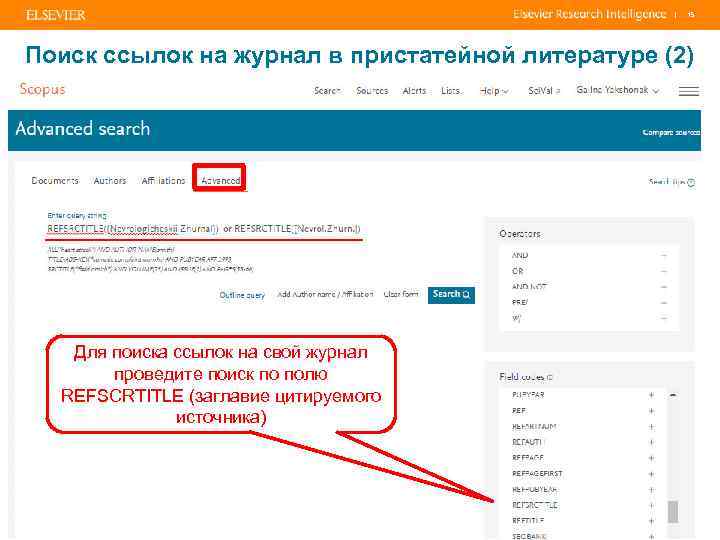This screenshot has height=540, width=720.
Task: Click the Elsevier Research Intelligence header text
Action: pyautogui.click(x=590, y=14)
